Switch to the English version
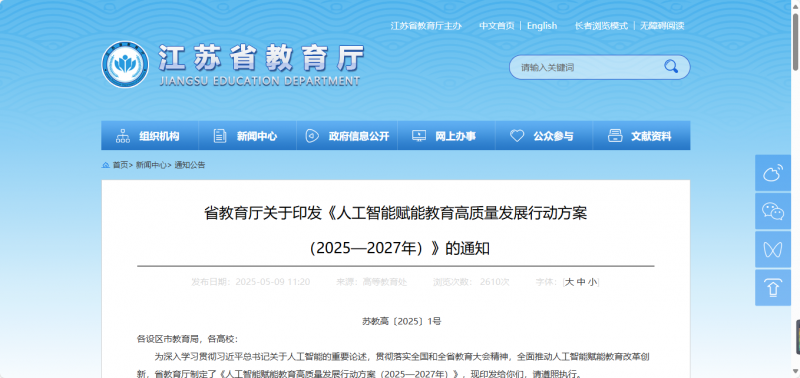Screen dimensions: 800x378 542,26
